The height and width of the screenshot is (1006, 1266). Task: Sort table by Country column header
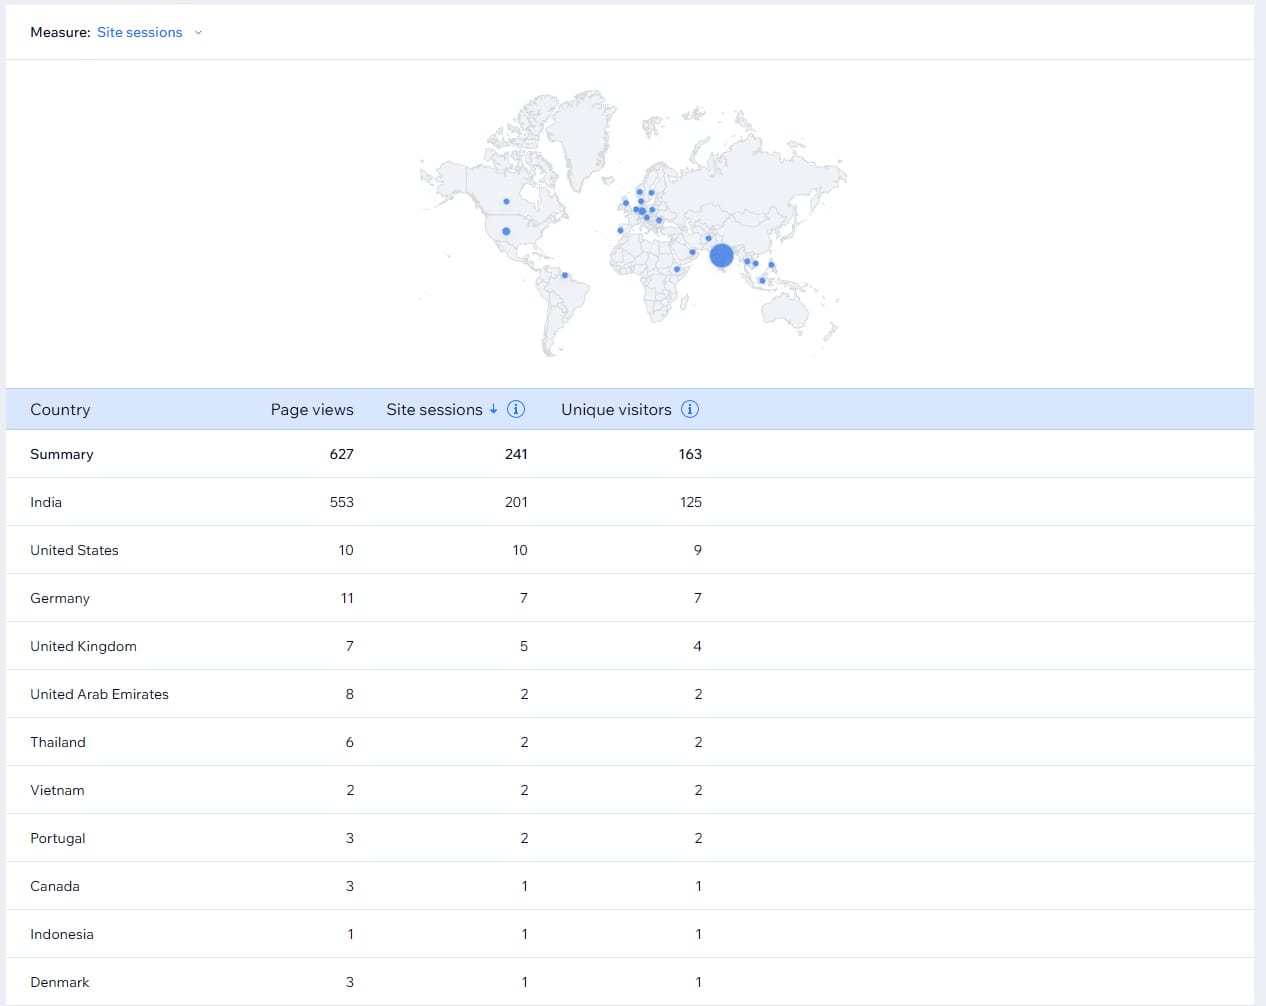[60, 410]
